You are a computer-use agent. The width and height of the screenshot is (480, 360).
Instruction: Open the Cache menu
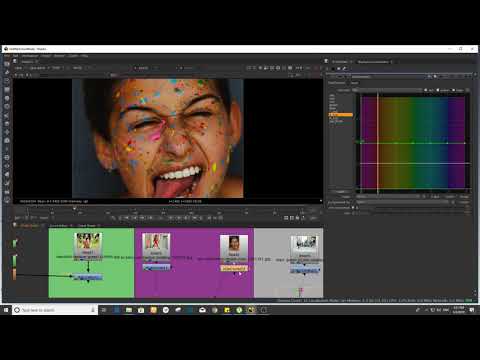pyautogui.click(x=73, y=56)
